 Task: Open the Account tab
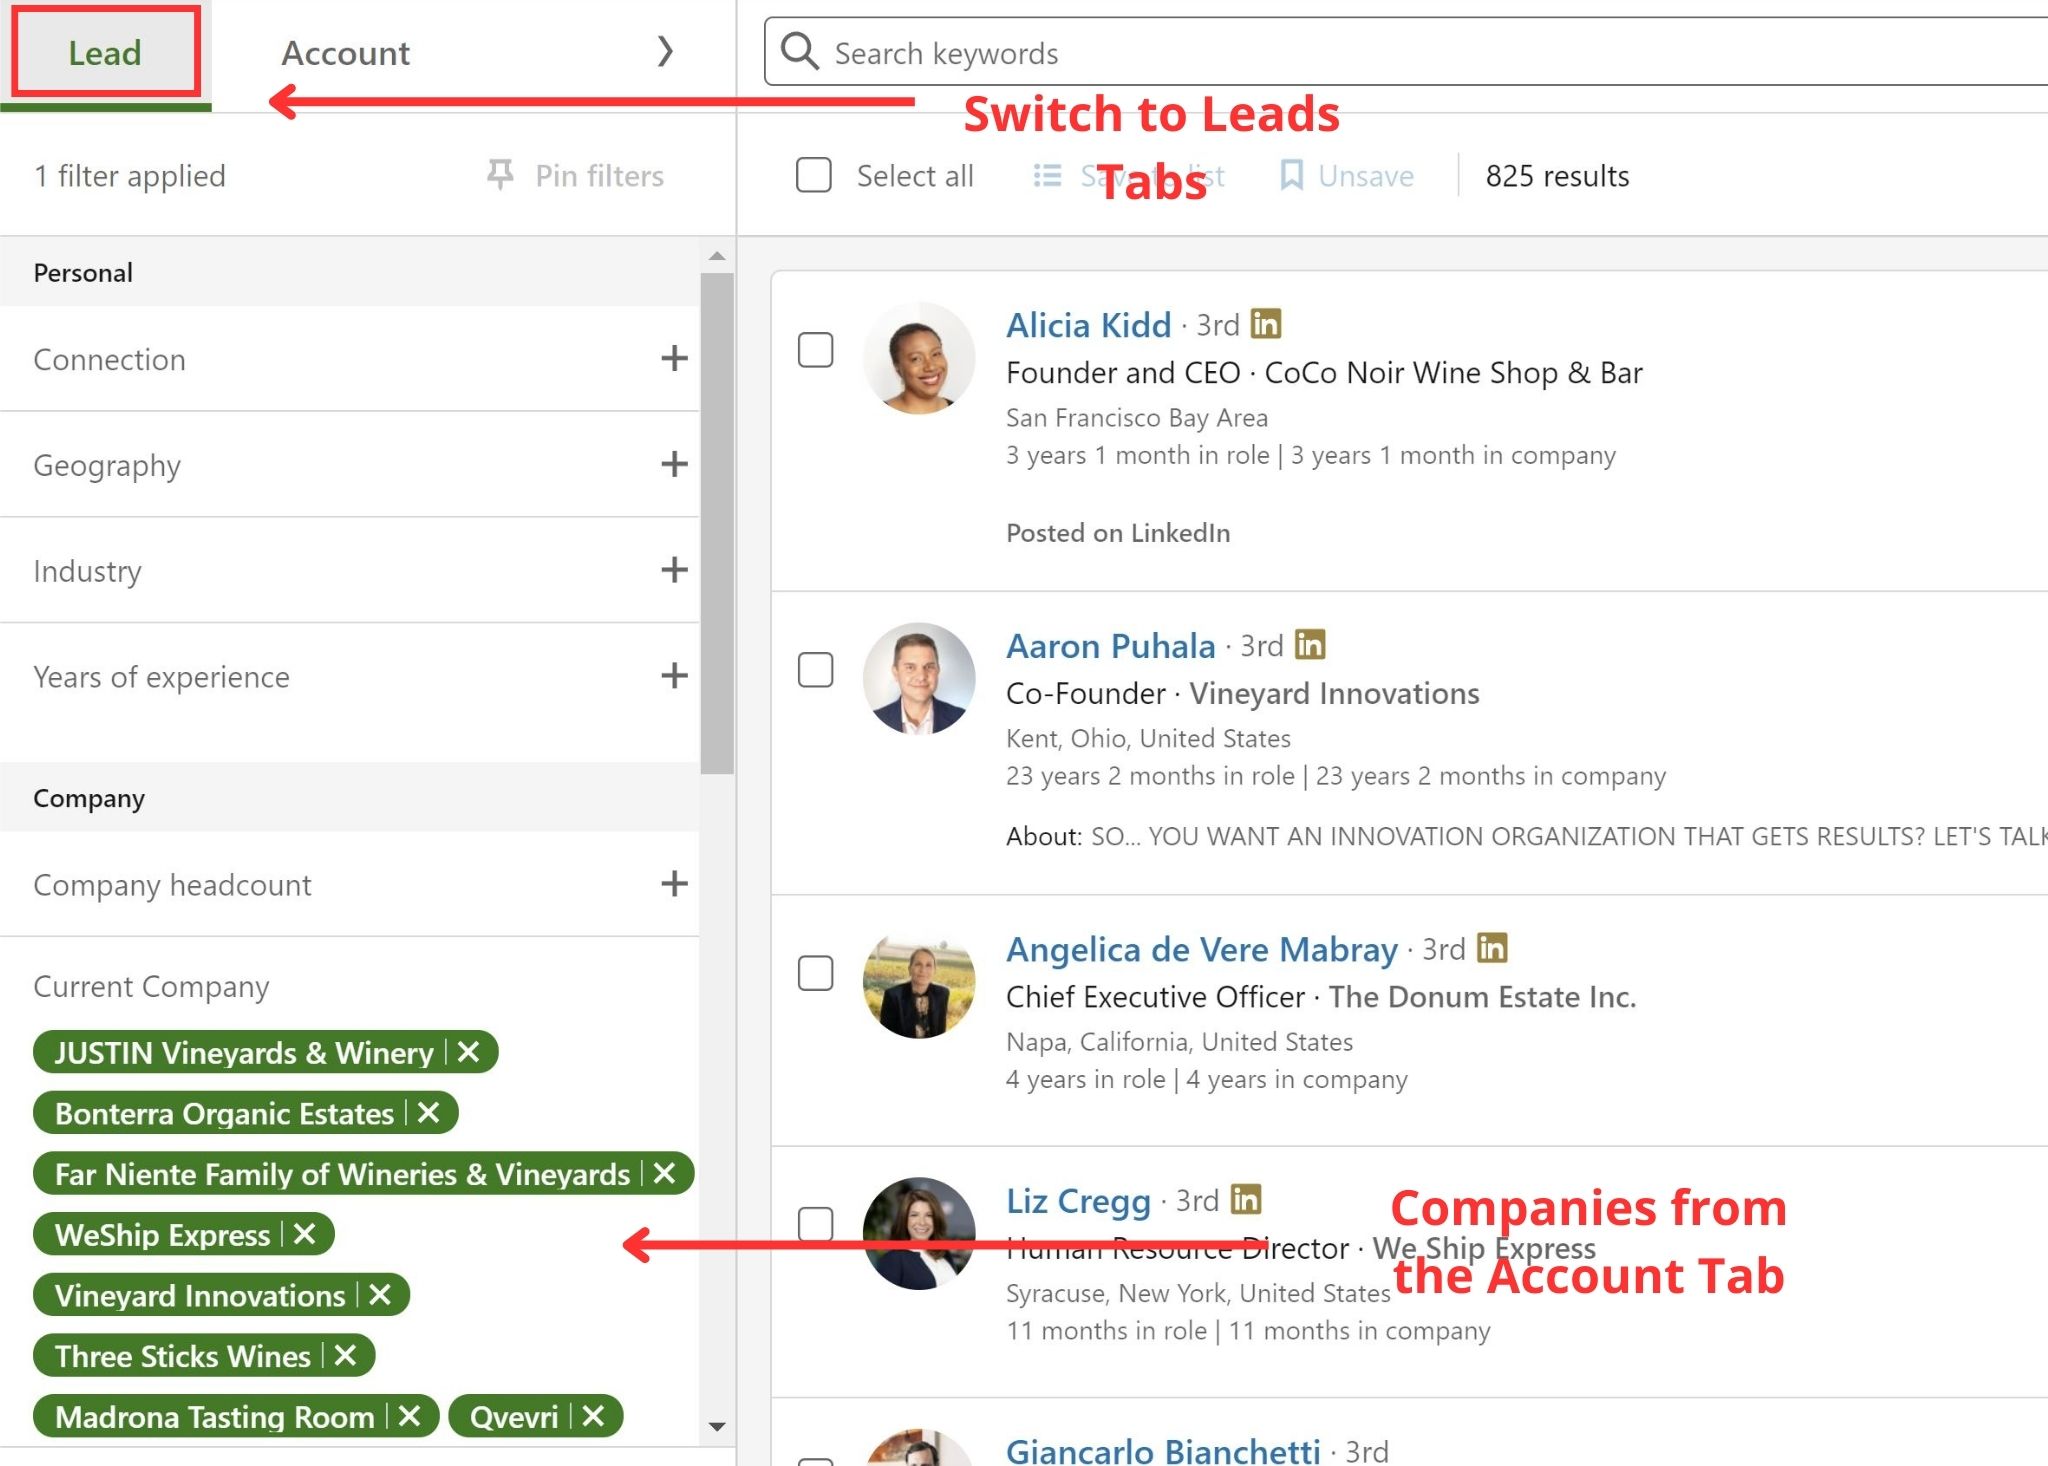click(x=345, y=52)
